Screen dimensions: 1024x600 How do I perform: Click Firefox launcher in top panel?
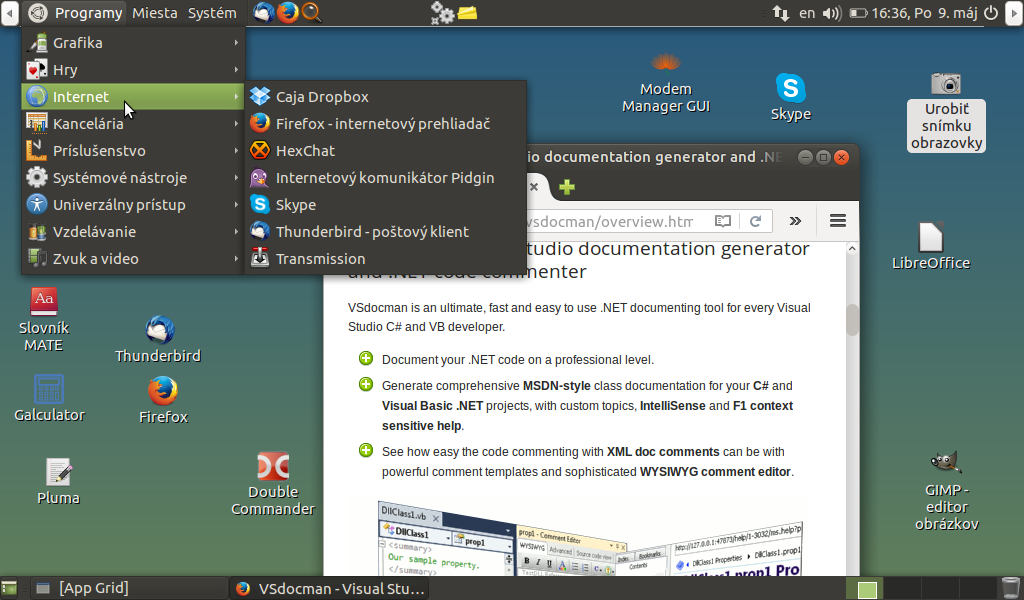(x=287, y=12)
